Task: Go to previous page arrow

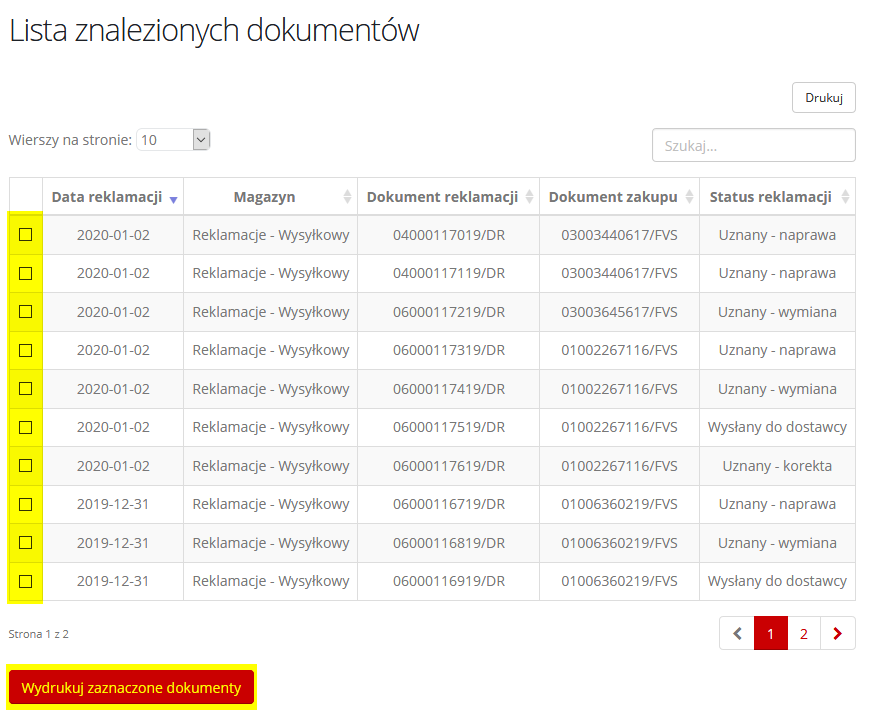Action: (x=737, y=633)
